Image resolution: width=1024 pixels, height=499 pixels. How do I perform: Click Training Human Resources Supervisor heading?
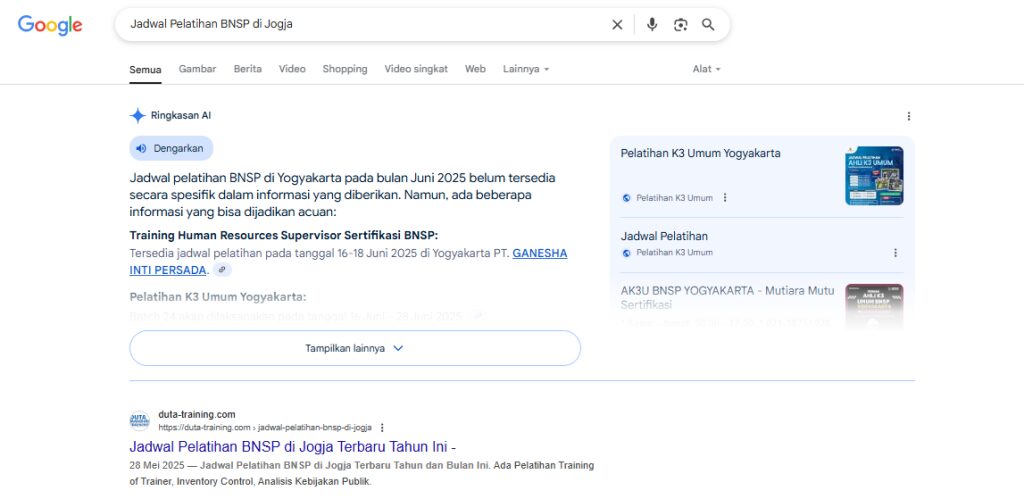tap(284, 235)
